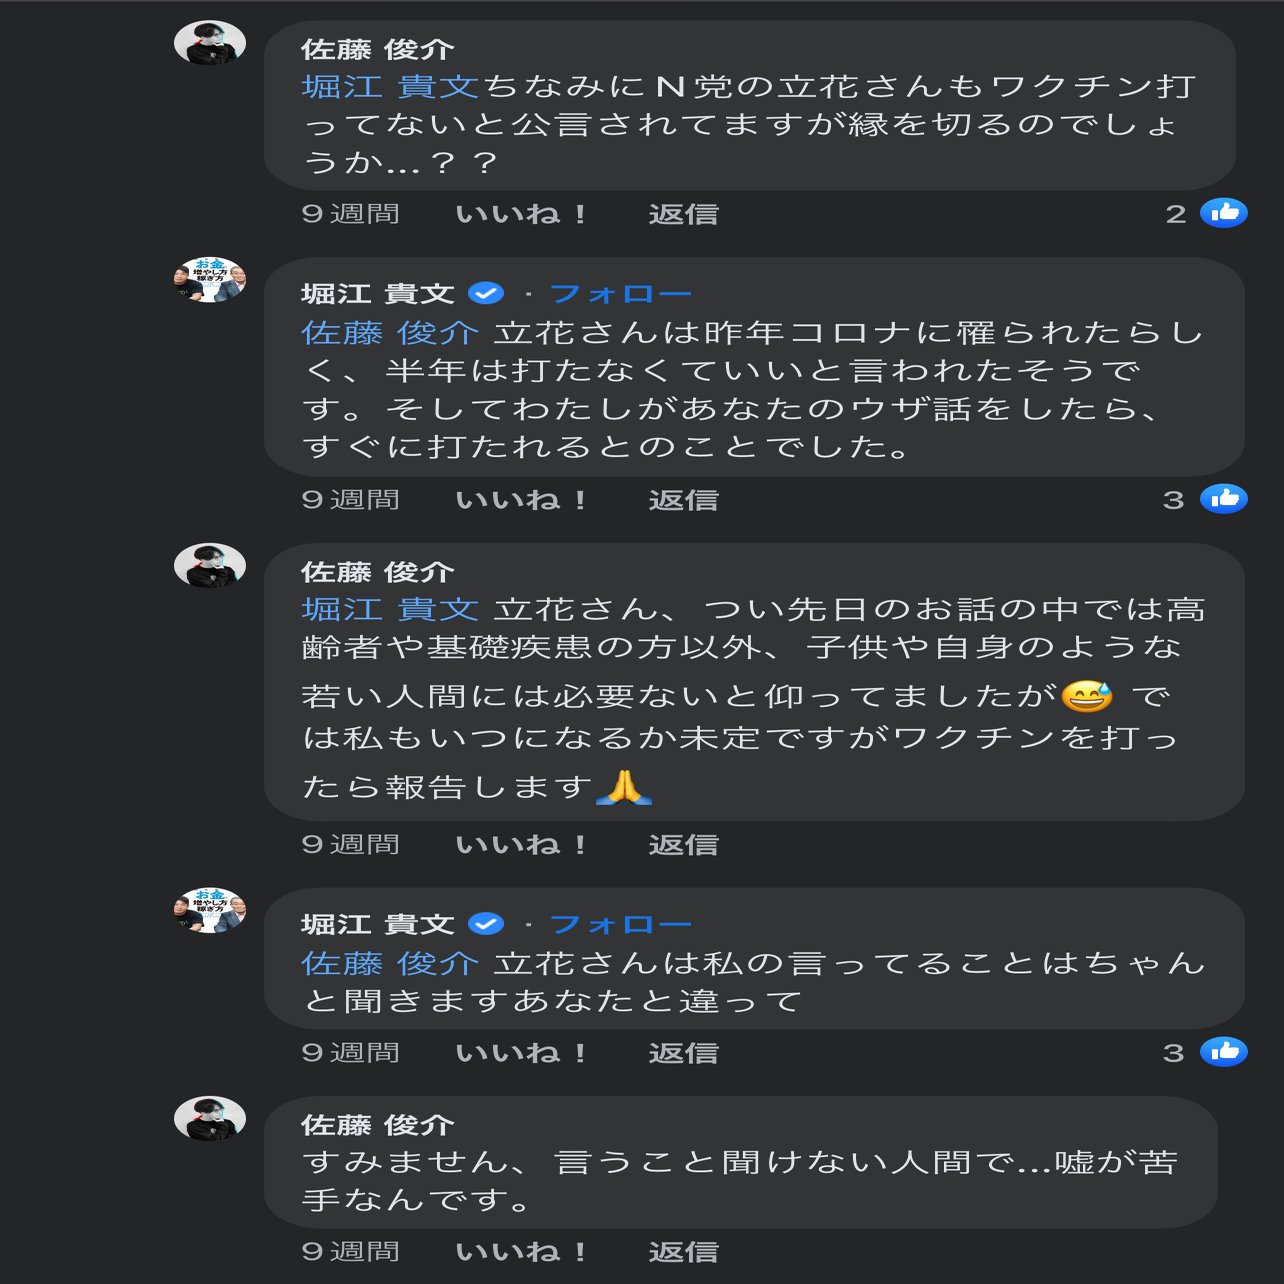Click フォロー on the あなたと違って comment
The image size is (1284, 1284).
click(620, 924)
